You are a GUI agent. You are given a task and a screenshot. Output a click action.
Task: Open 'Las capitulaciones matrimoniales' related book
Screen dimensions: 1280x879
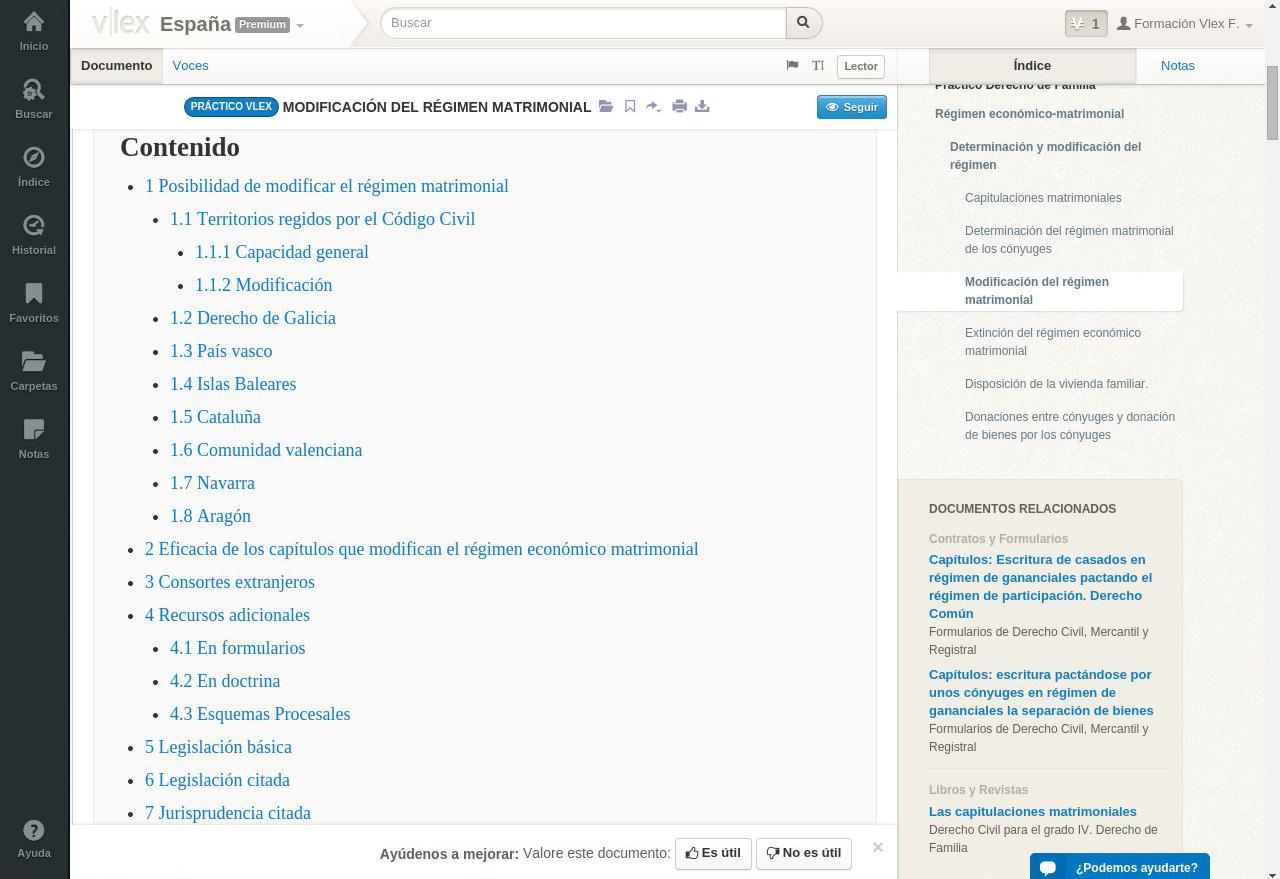(x=1033, y=811)
